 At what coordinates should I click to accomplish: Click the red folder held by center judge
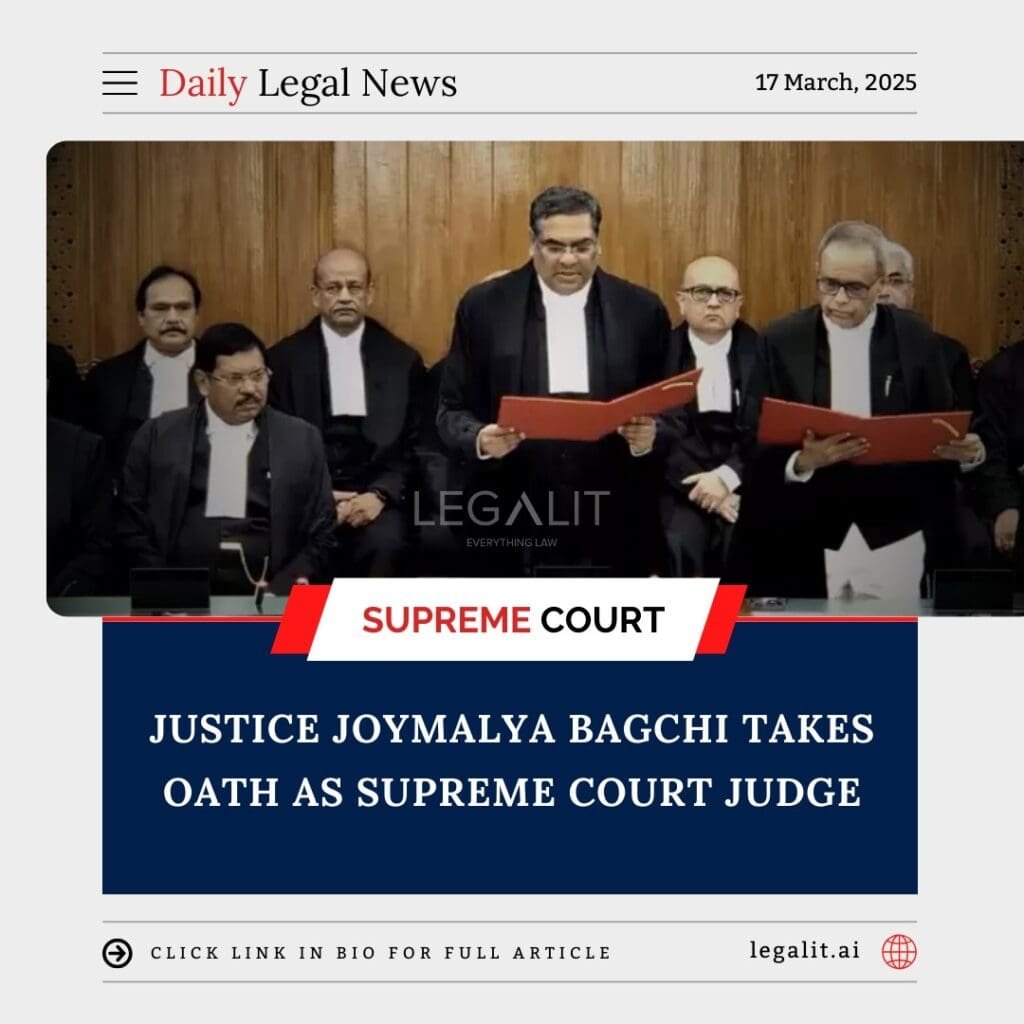599,405
